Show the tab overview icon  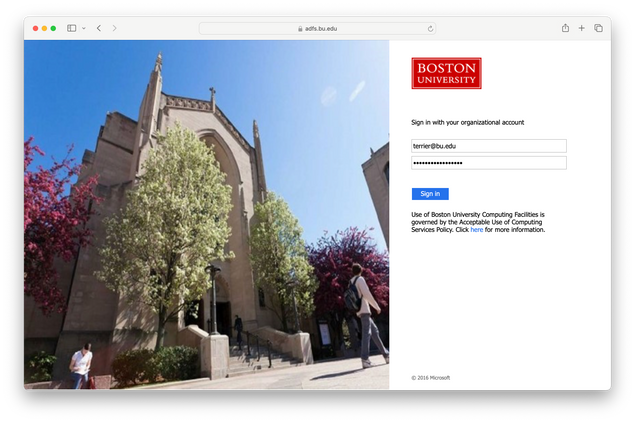point(598,28)
